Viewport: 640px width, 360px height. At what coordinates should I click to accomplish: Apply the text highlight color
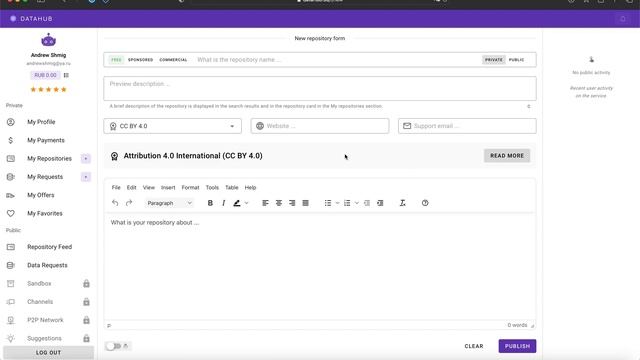237,203
